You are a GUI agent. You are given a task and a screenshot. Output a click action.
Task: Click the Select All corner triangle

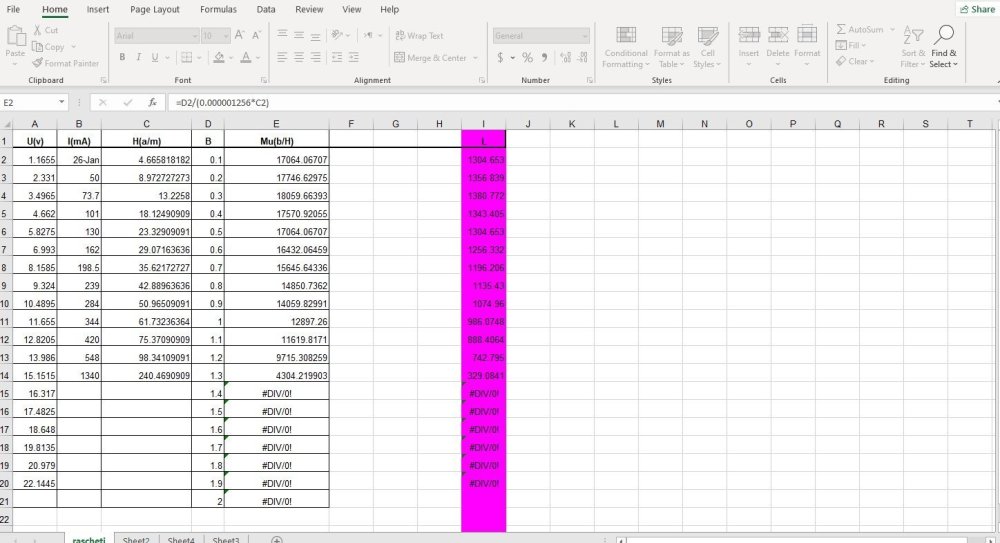(6, 124)
